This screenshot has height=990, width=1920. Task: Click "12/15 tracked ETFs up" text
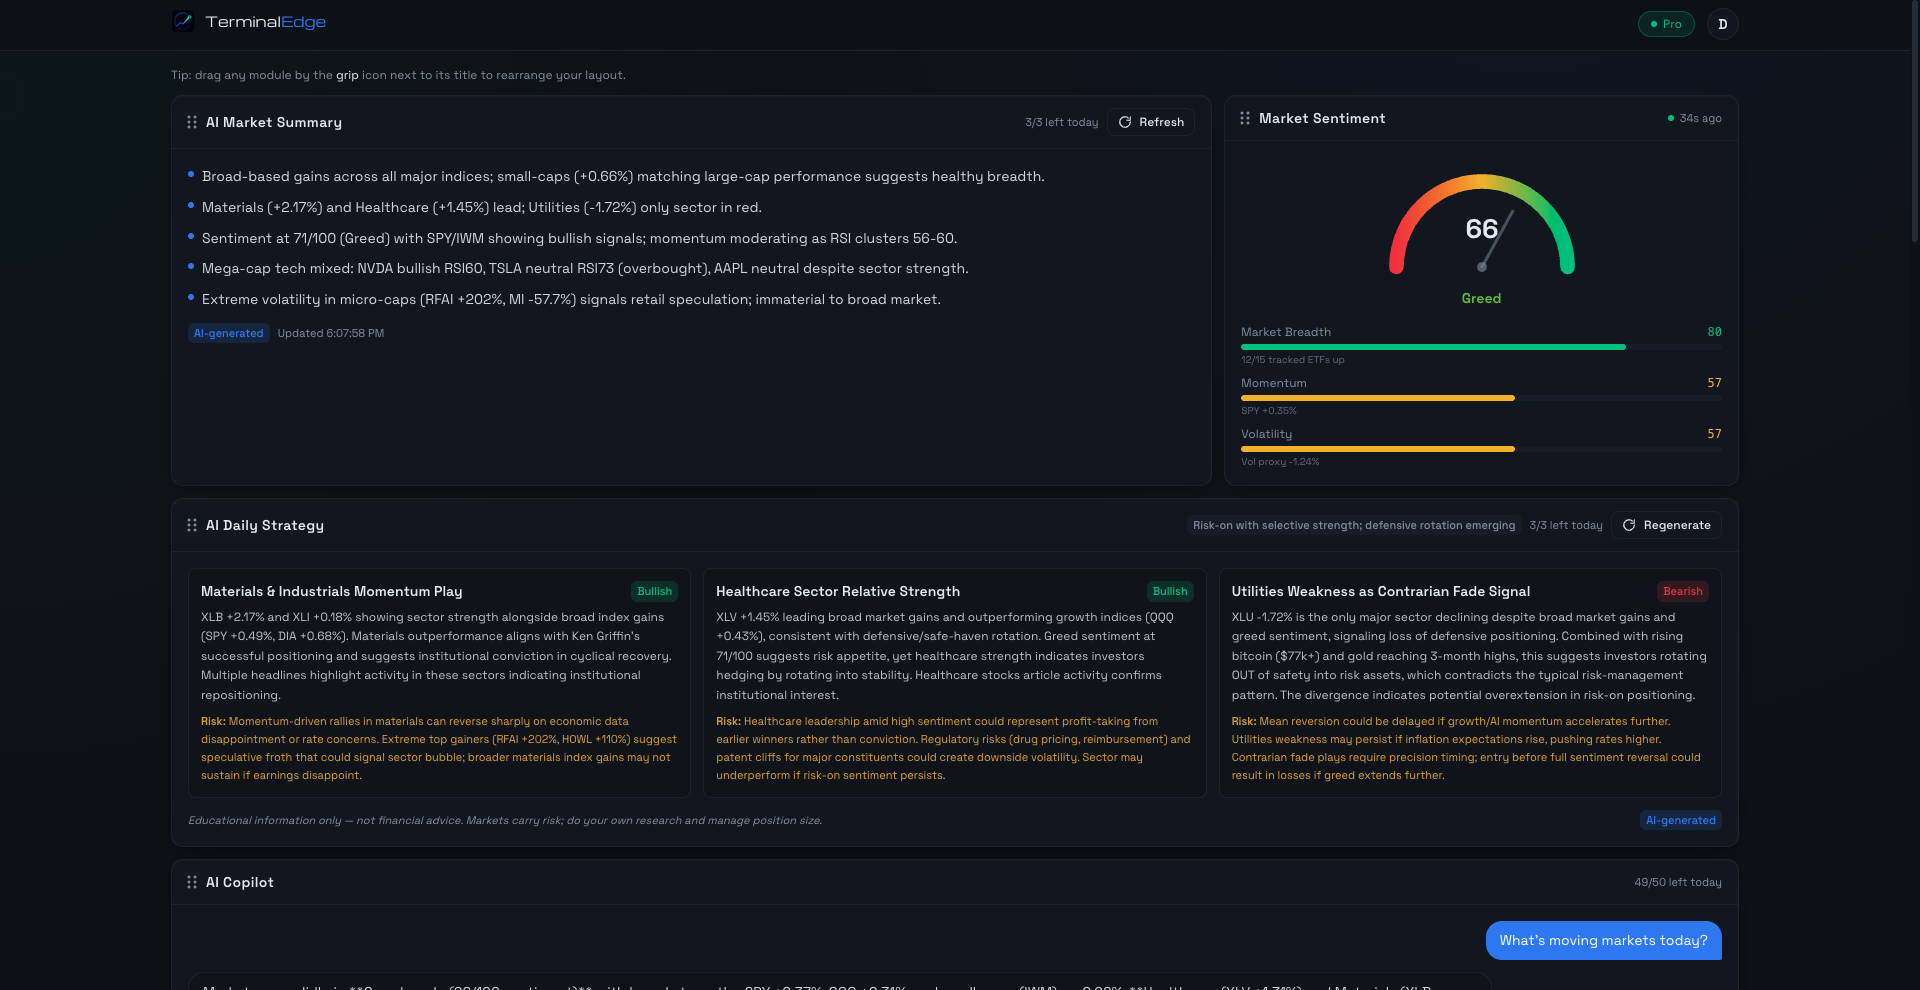point(1293,360)
